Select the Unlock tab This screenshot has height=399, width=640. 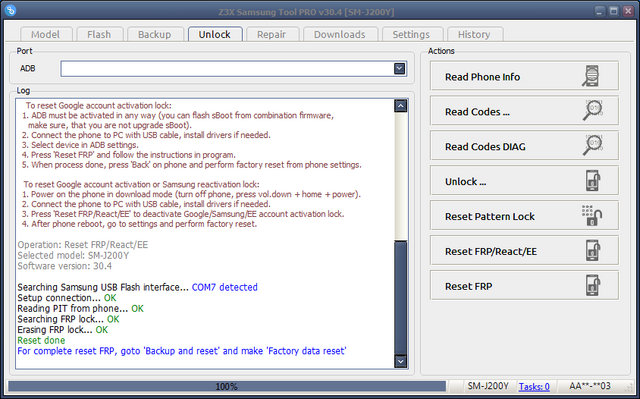pyautogui.click(x=215, y=34)
